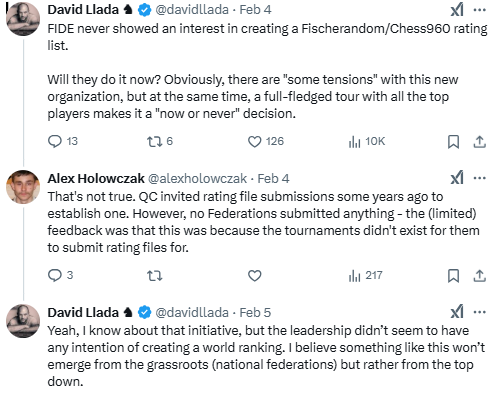Repost Alex Holowczak's tweet

[x=155, y=276]
